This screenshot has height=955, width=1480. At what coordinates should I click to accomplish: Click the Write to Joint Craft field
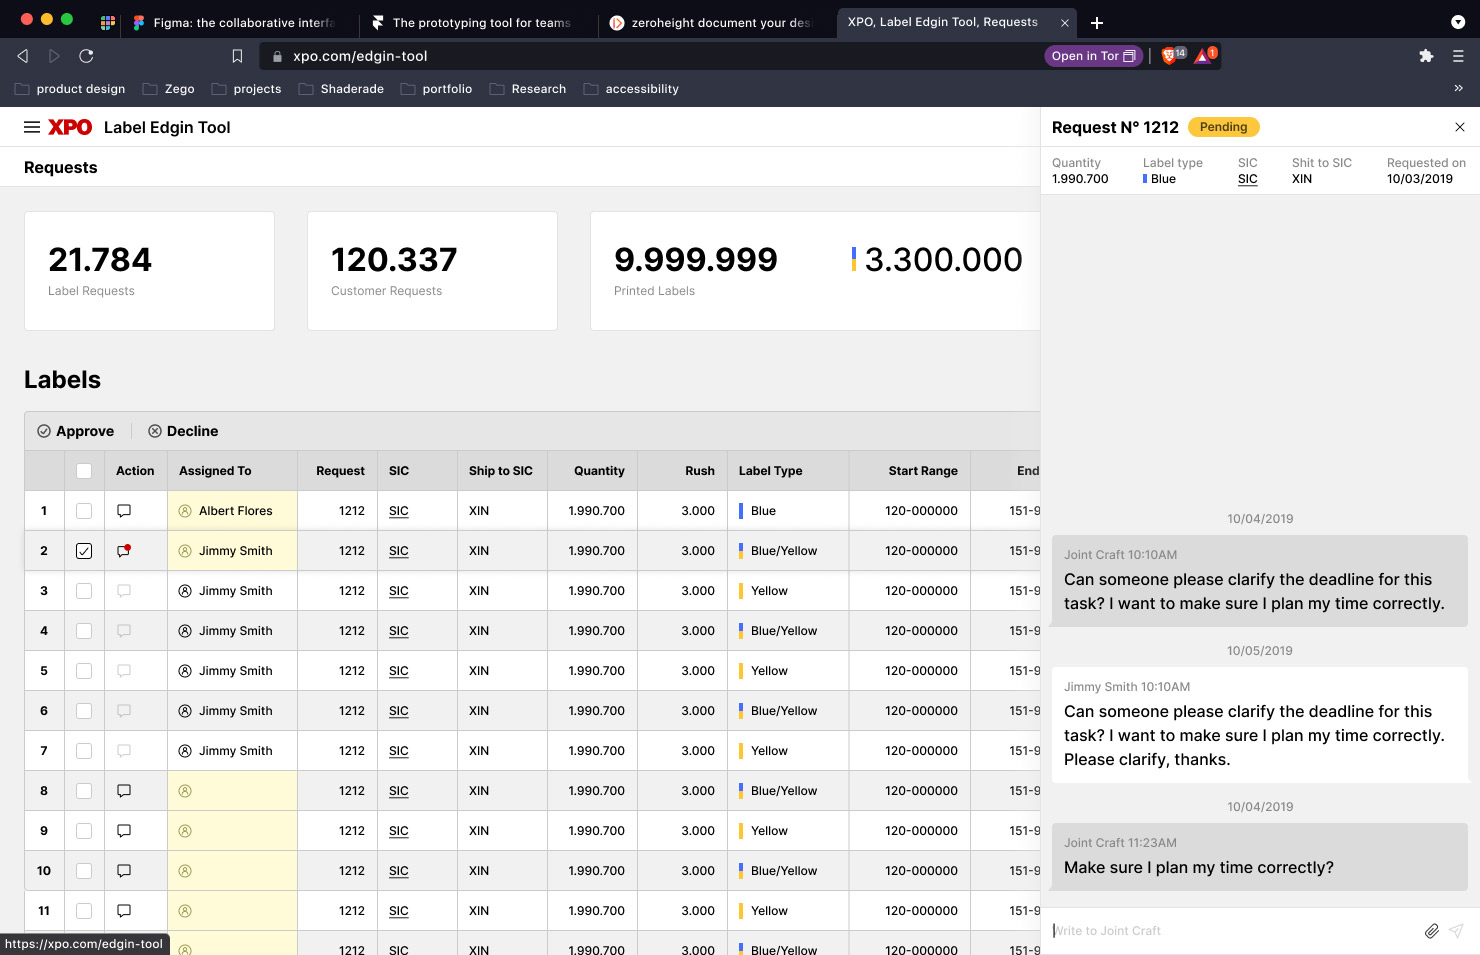click(x=1230, y=931)
